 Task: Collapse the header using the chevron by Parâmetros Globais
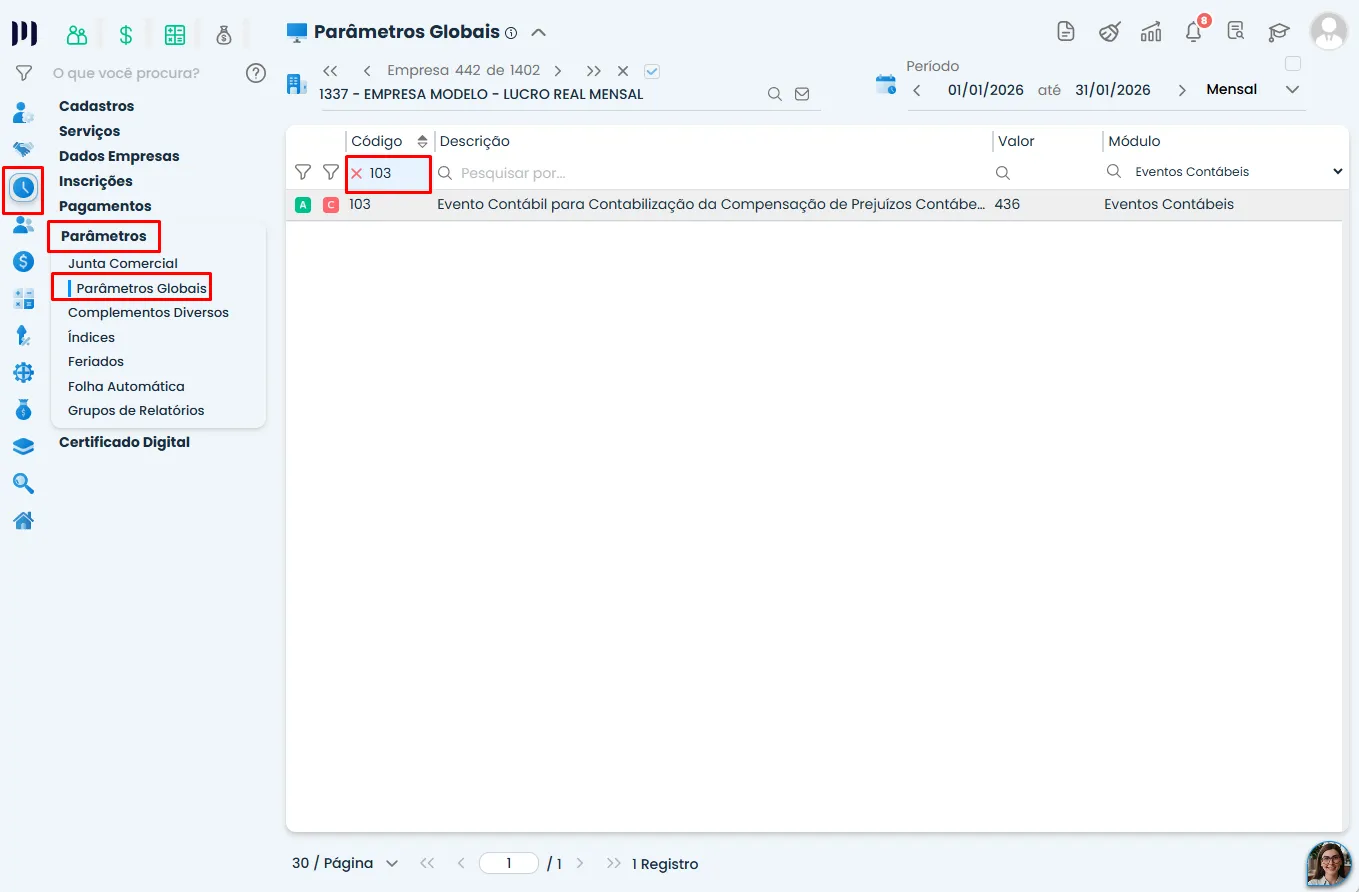click(538, 32)
